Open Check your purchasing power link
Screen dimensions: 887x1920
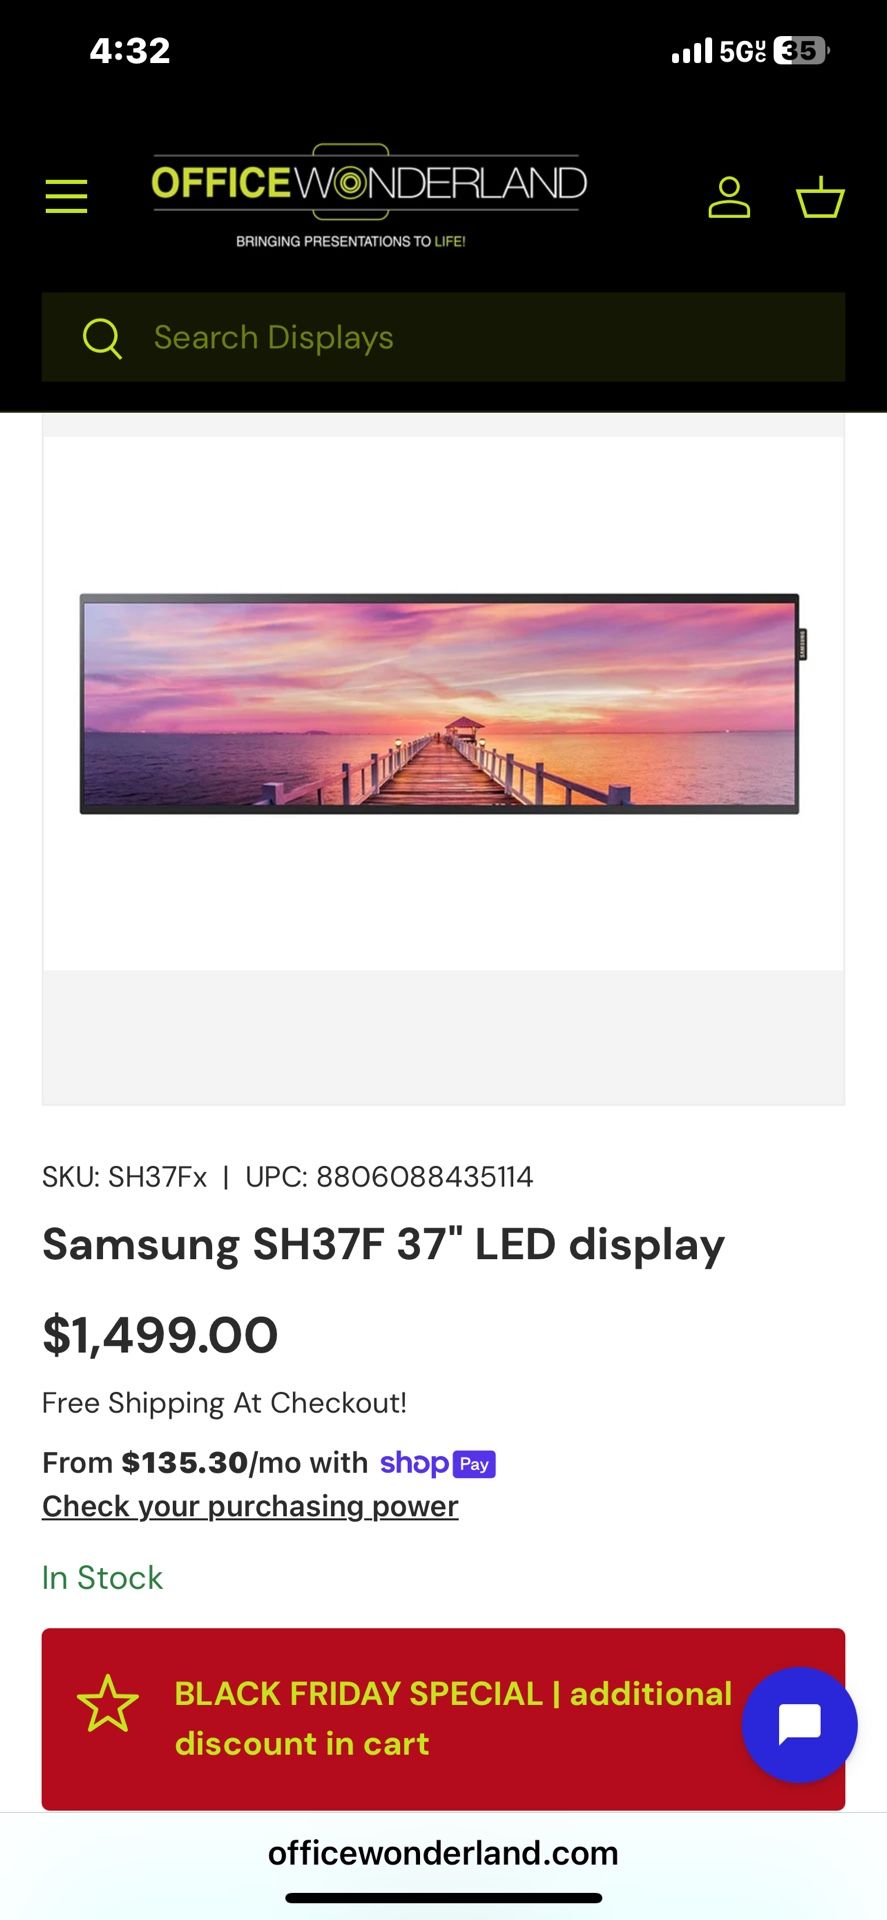250,1506
